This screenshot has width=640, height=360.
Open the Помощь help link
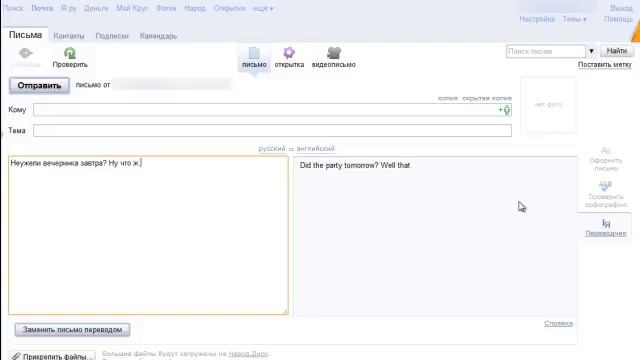pos(618,19)
